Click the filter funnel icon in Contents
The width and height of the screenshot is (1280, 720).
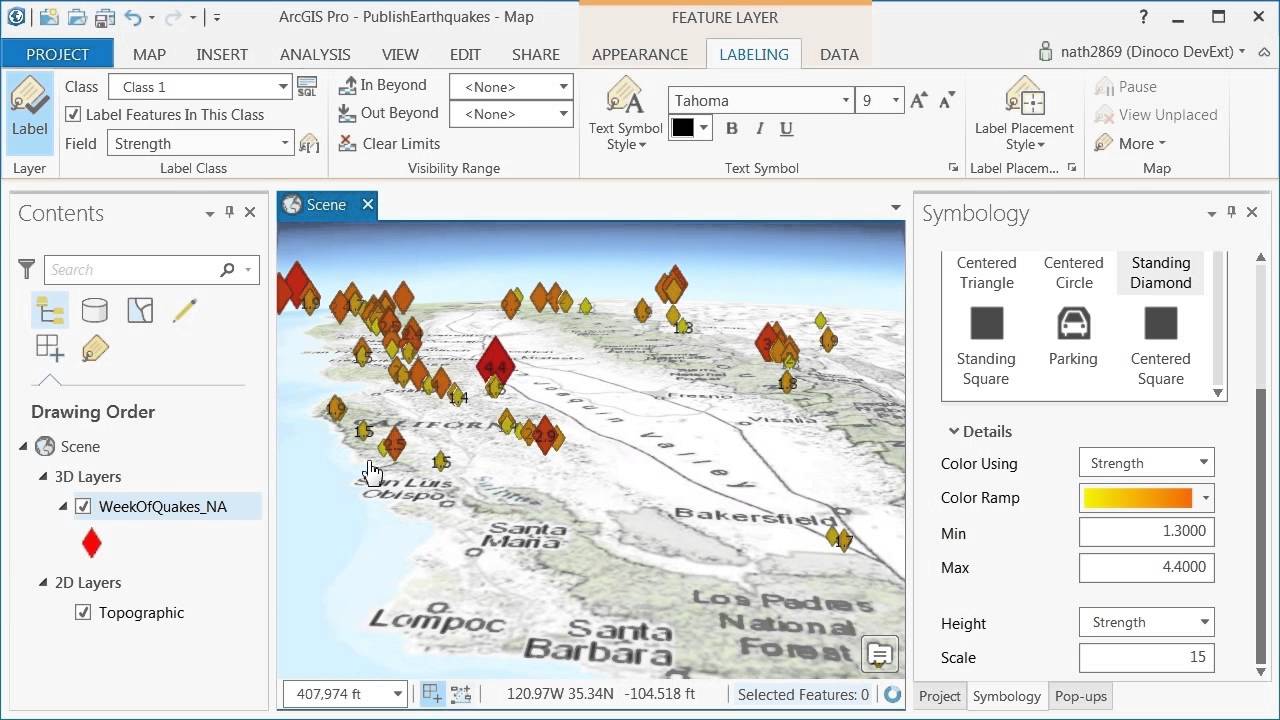[x=27, y=269]
